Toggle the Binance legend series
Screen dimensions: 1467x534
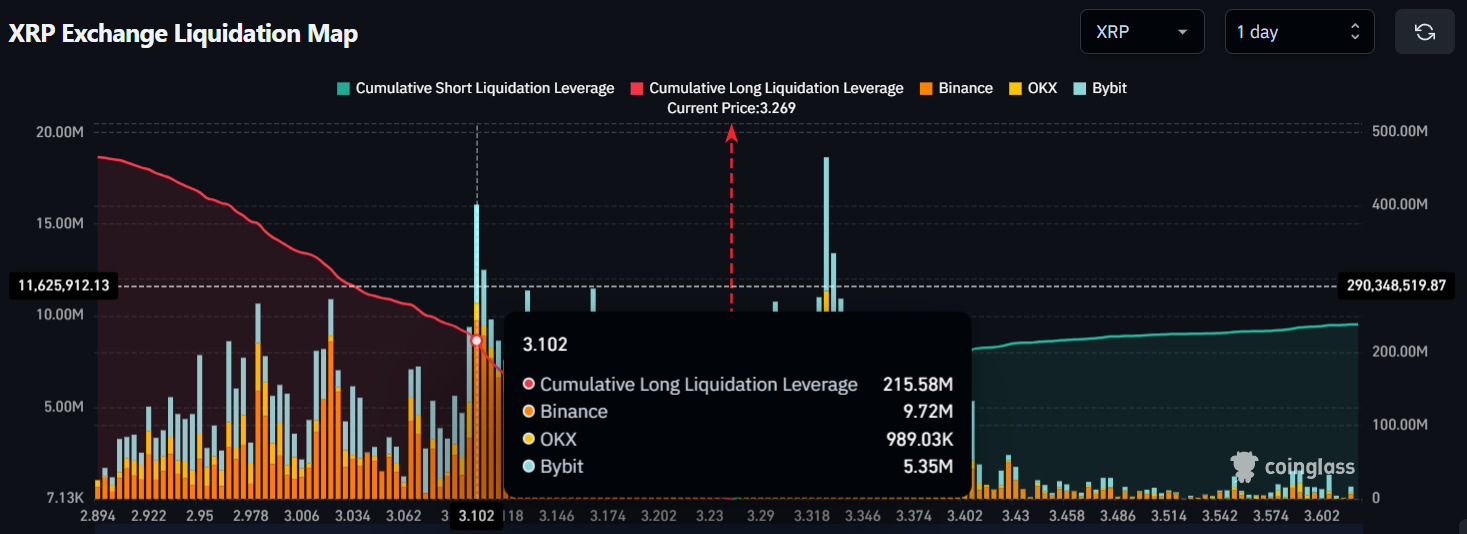[x=955, y=88]
